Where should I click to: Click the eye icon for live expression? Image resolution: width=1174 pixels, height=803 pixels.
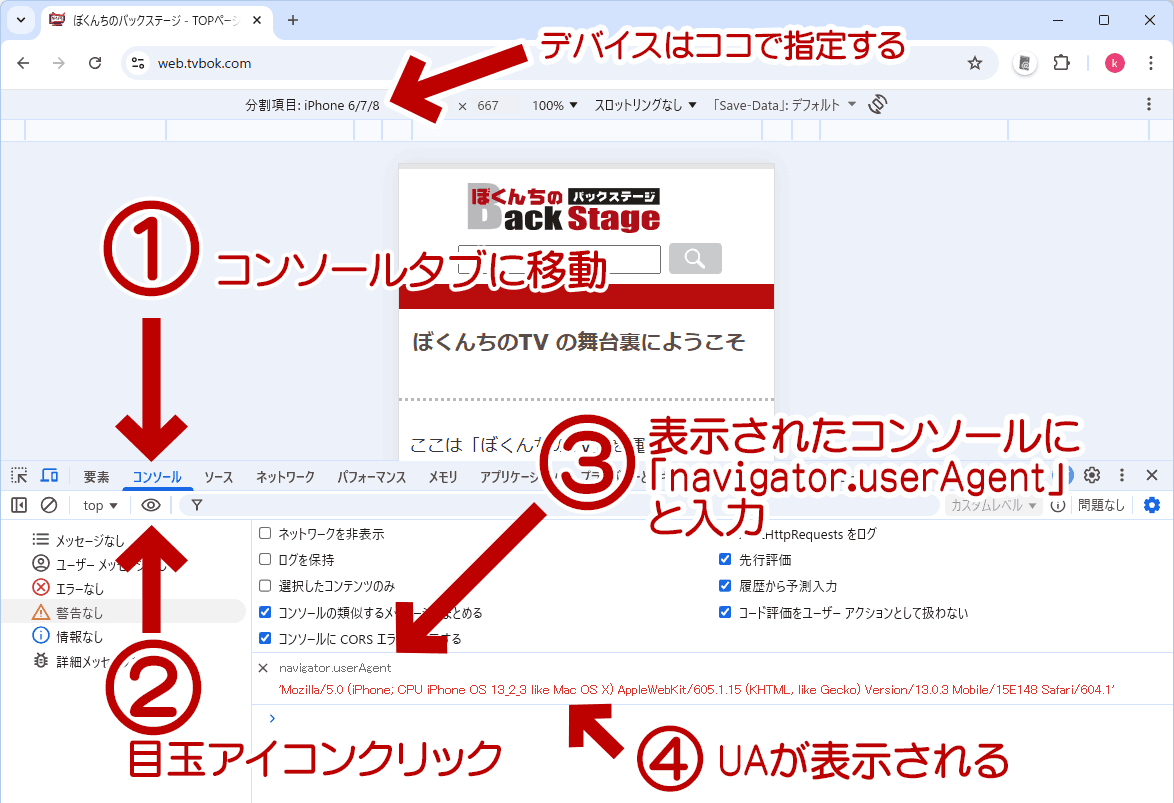pos(151,506)
